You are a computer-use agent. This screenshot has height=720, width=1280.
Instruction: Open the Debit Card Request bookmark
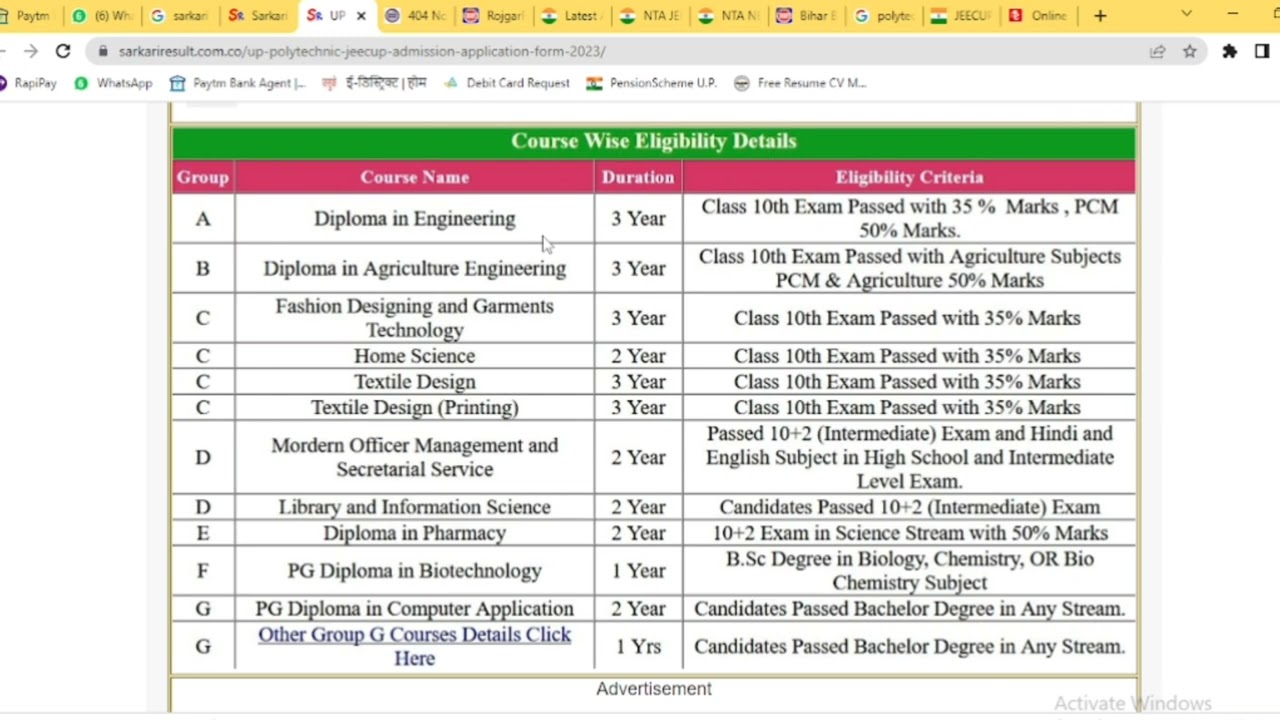coord(507,83)
